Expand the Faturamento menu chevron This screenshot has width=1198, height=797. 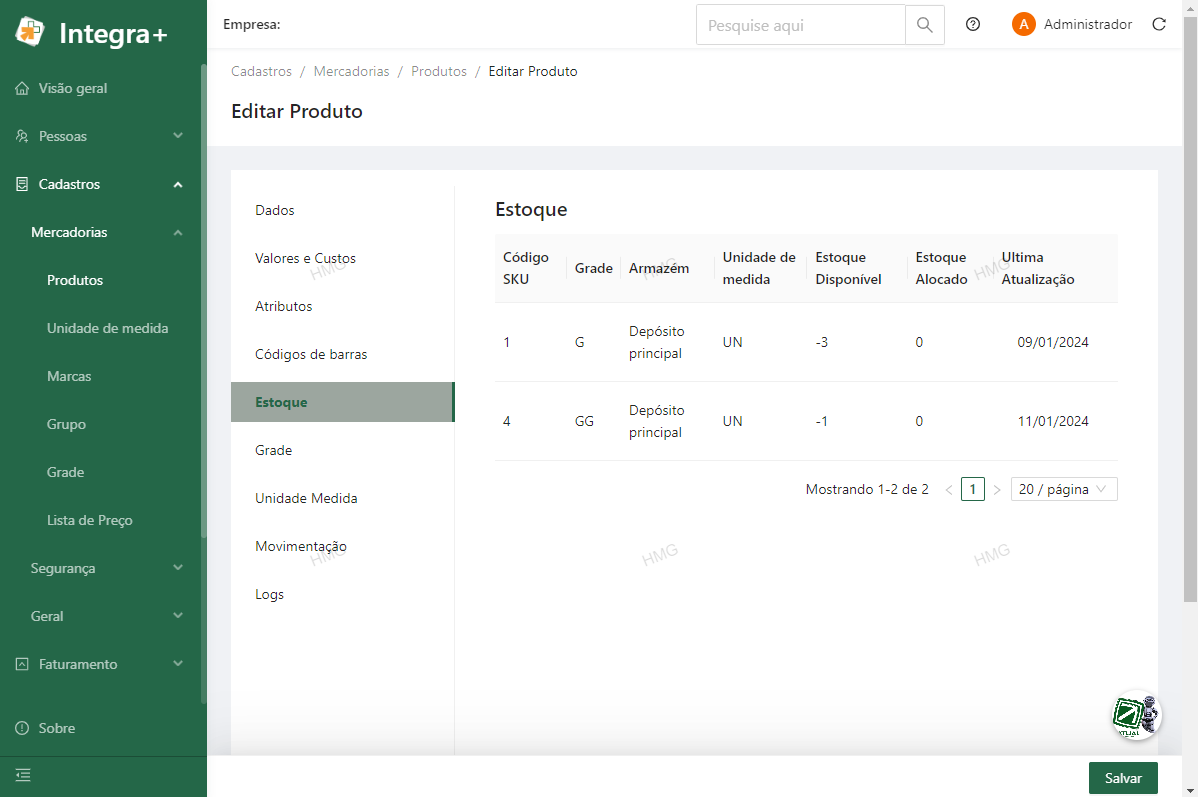178,664
